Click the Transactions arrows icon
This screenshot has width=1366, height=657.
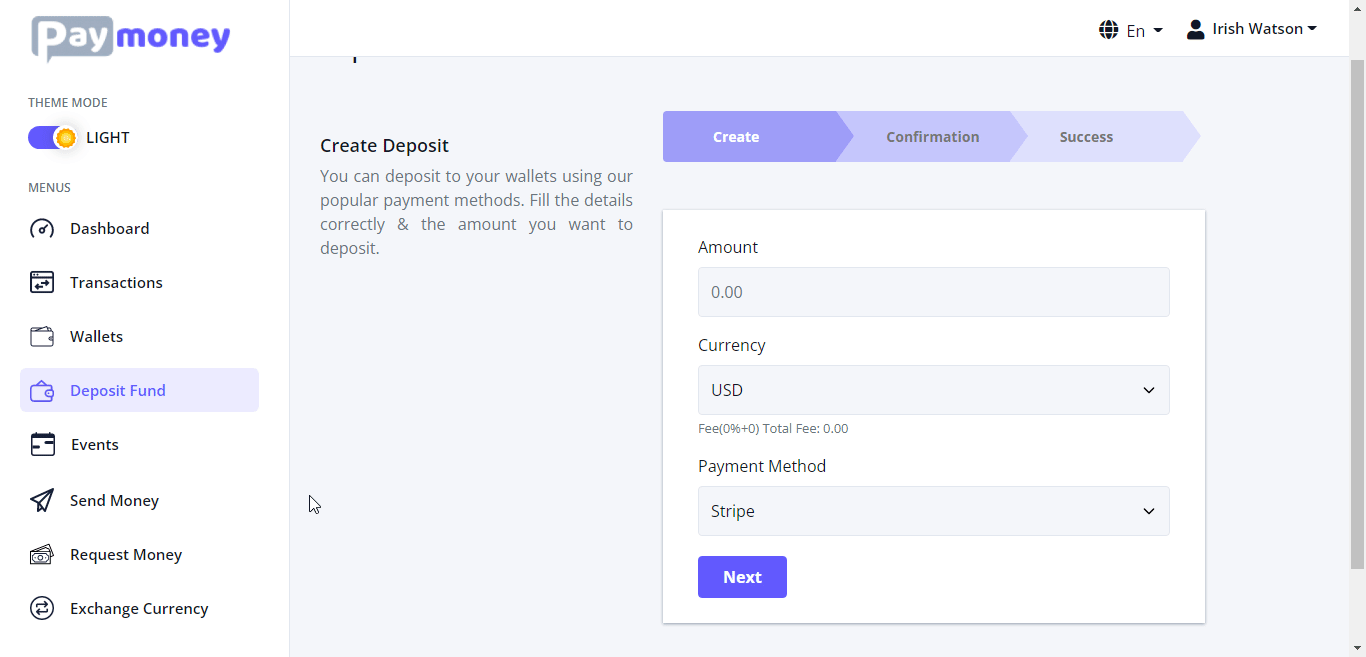(x=42, y=283)
